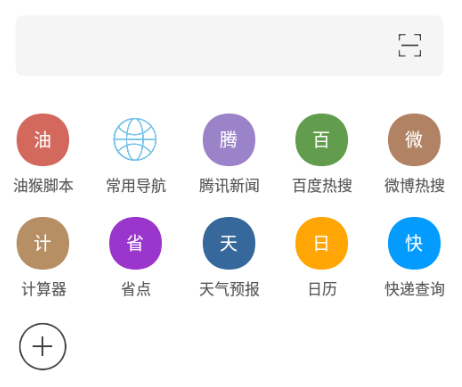The height and width of the screenshot is (387, 462).
Task: Click the 天气预报 text label
Action: [x=229, y=289]
